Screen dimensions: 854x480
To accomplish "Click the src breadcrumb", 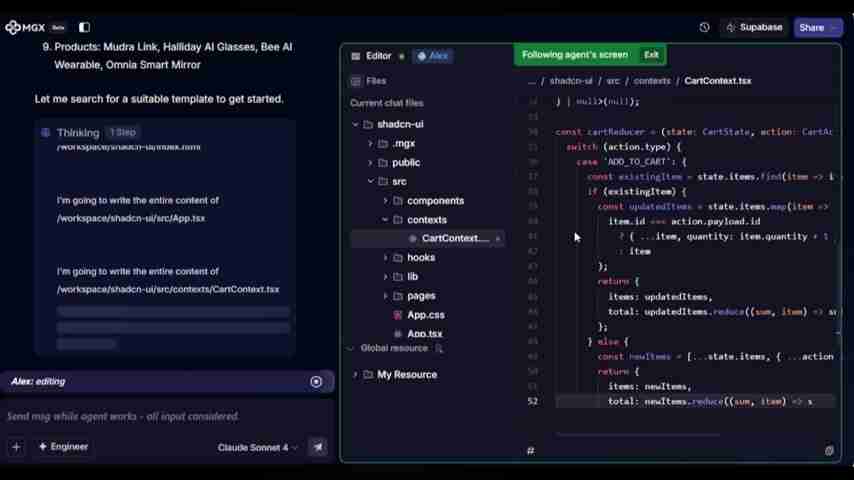I will click(613, 81).
